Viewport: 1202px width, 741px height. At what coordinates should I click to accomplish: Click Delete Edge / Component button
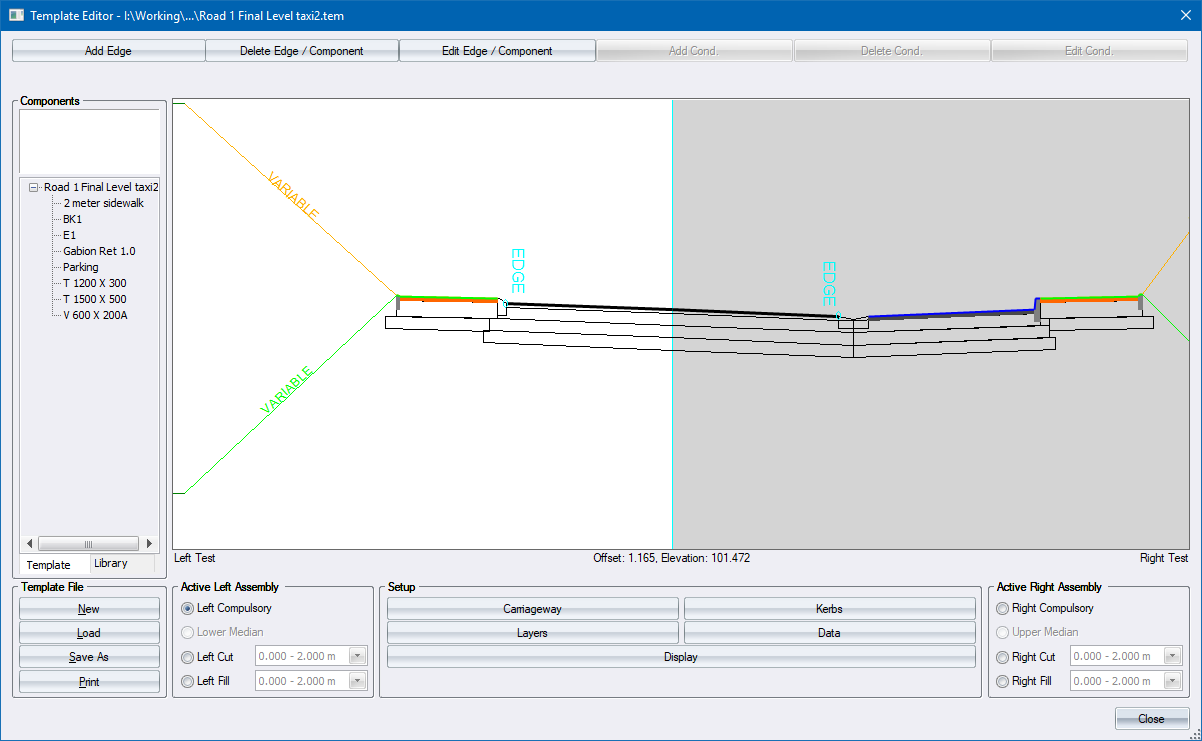(301, 51)
